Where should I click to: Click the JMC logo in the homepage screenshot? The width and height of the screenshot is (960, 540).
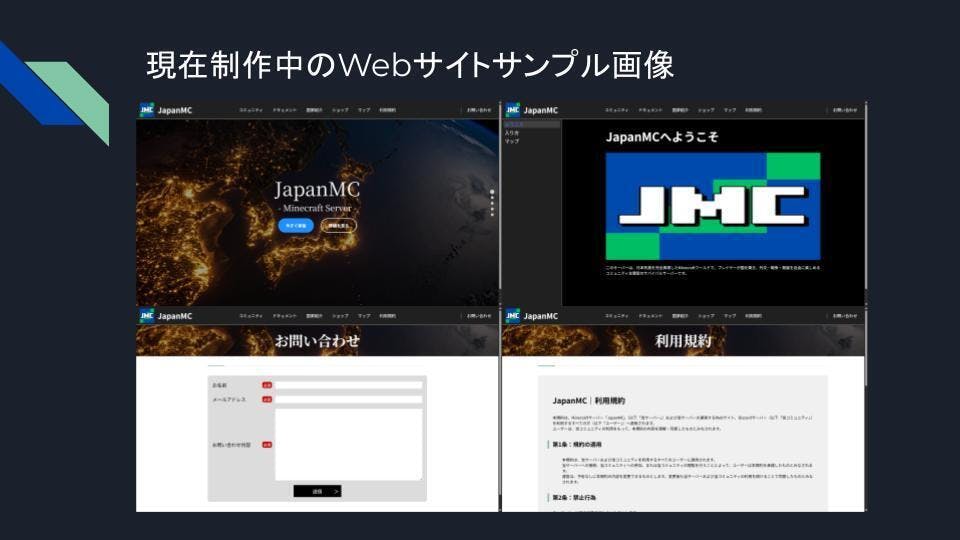tap(147, 110)
